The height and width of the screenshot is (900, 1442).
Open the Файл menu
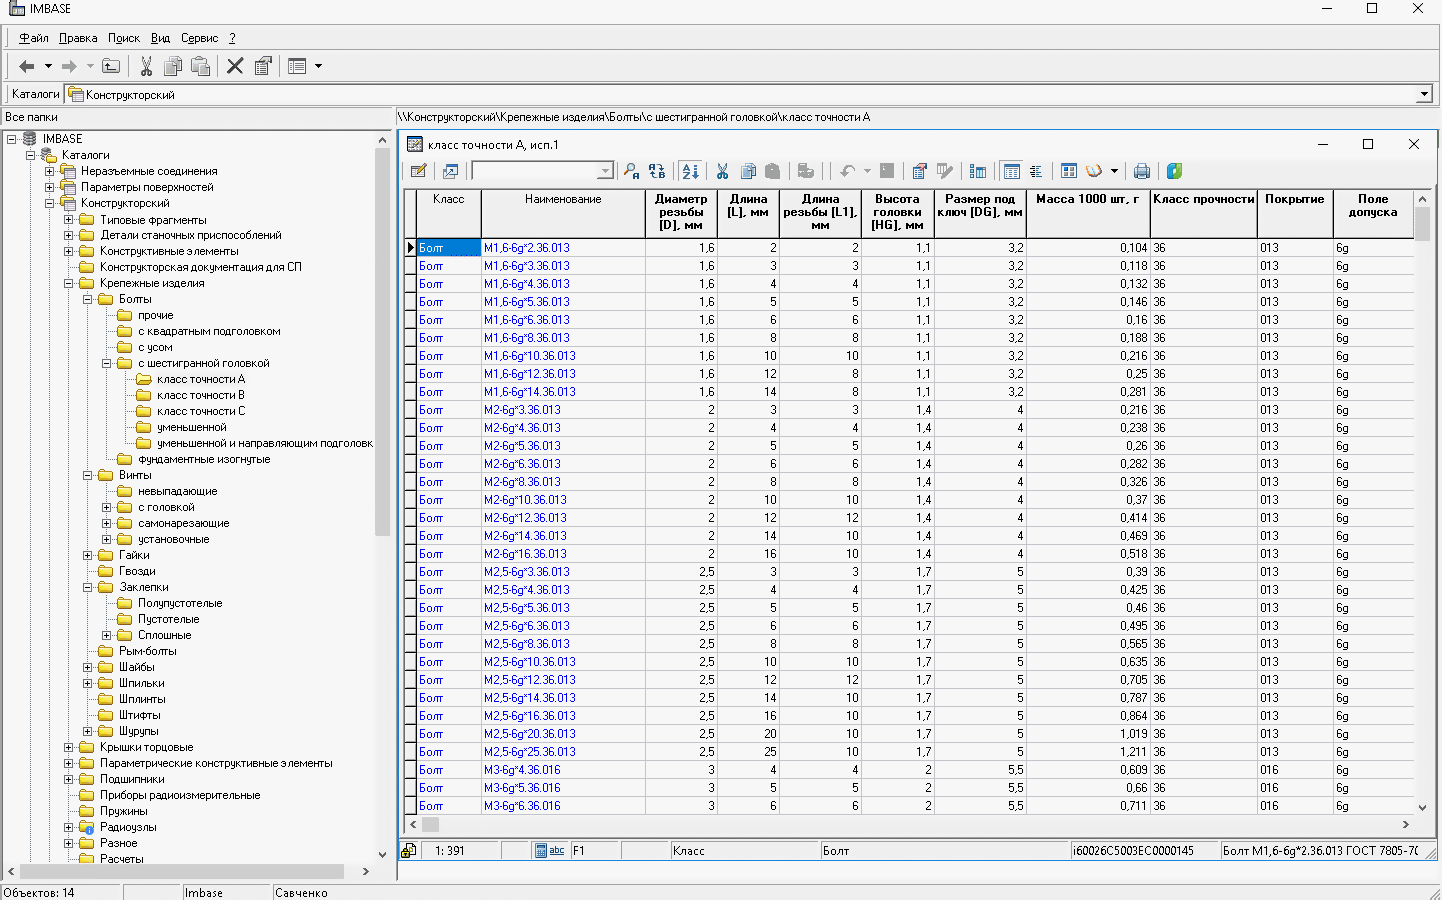[x=33, y=38]
